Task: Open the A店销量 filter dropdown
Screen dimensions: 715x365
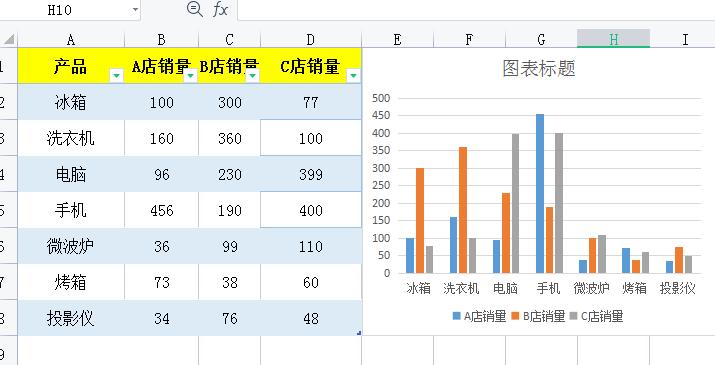Action: coord(191,76)
